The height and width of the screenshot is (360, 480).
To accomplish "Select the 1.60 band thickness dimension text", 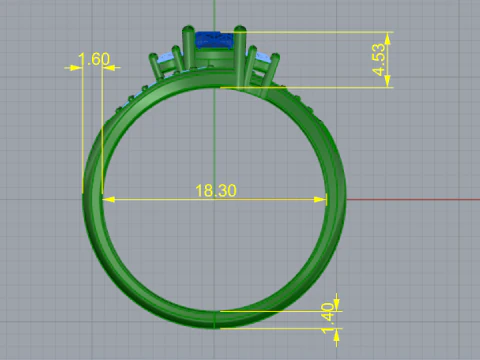I will point(94,59).
